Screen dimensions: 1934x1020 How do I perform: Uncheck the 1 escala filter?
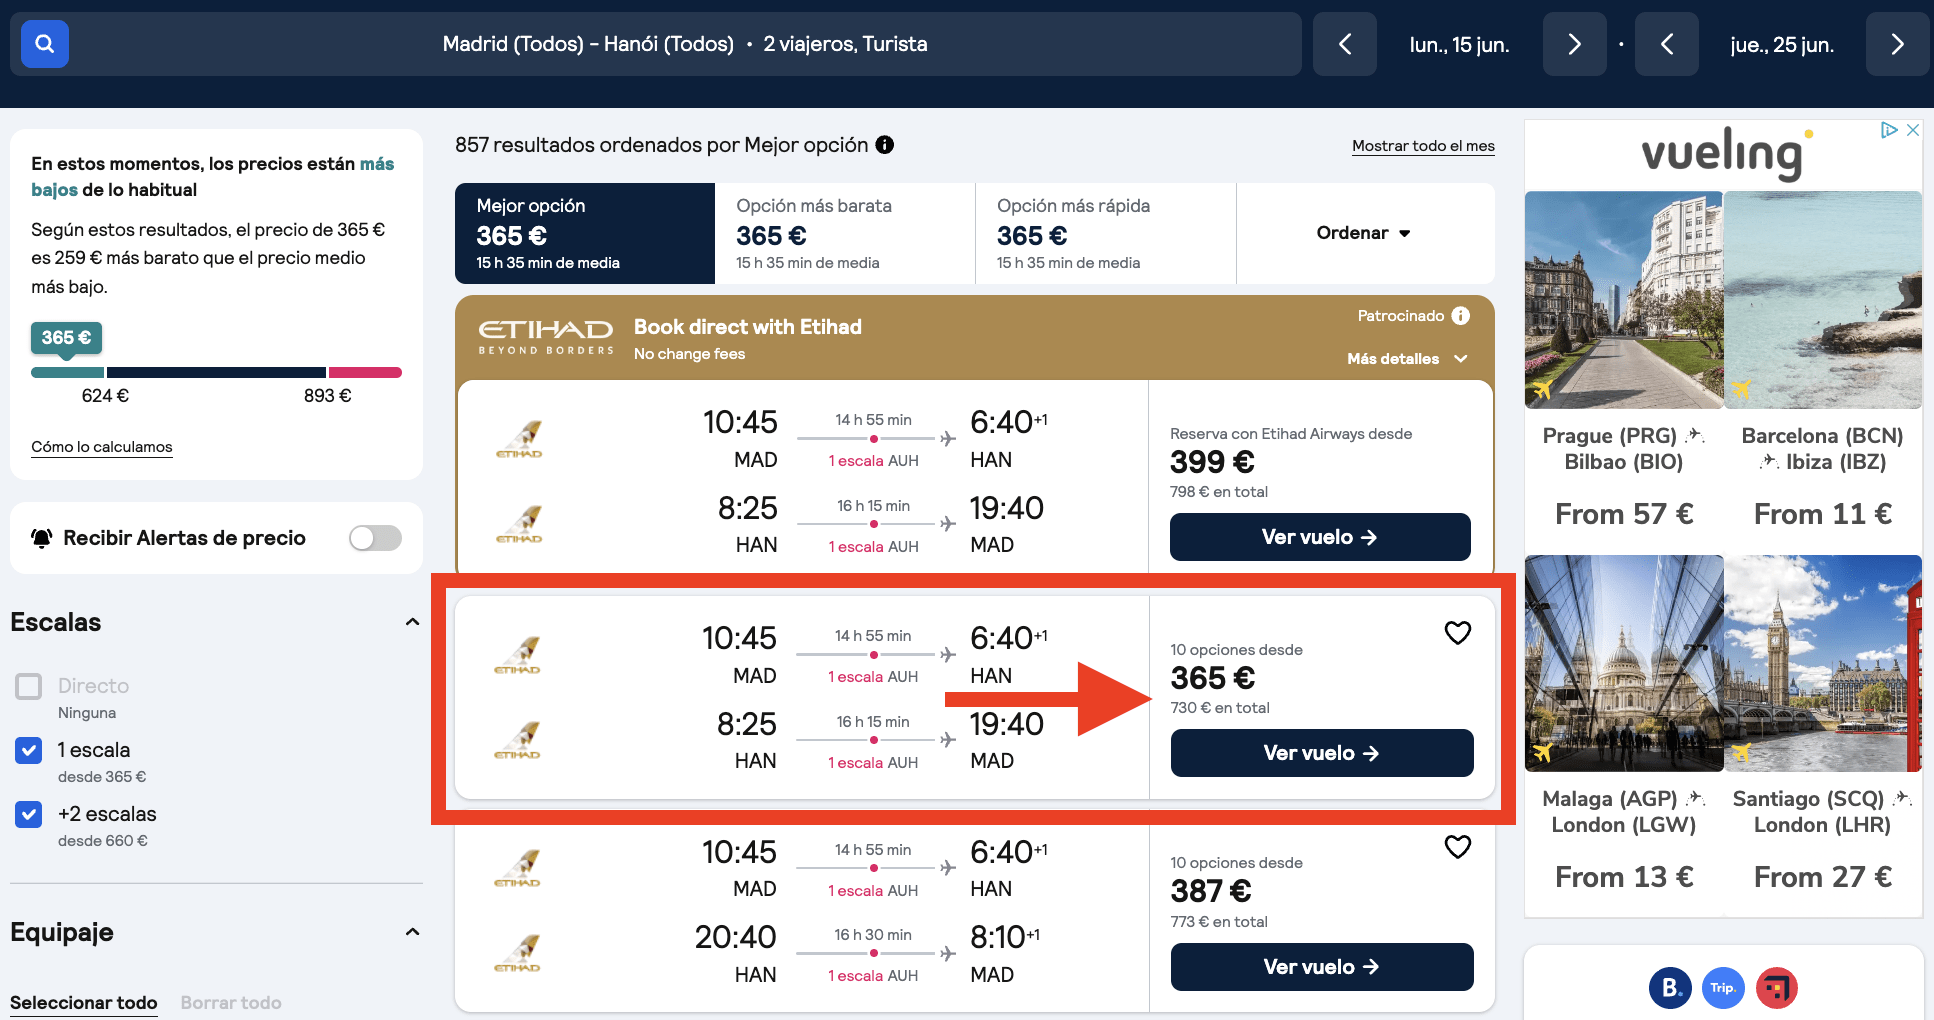28,750
